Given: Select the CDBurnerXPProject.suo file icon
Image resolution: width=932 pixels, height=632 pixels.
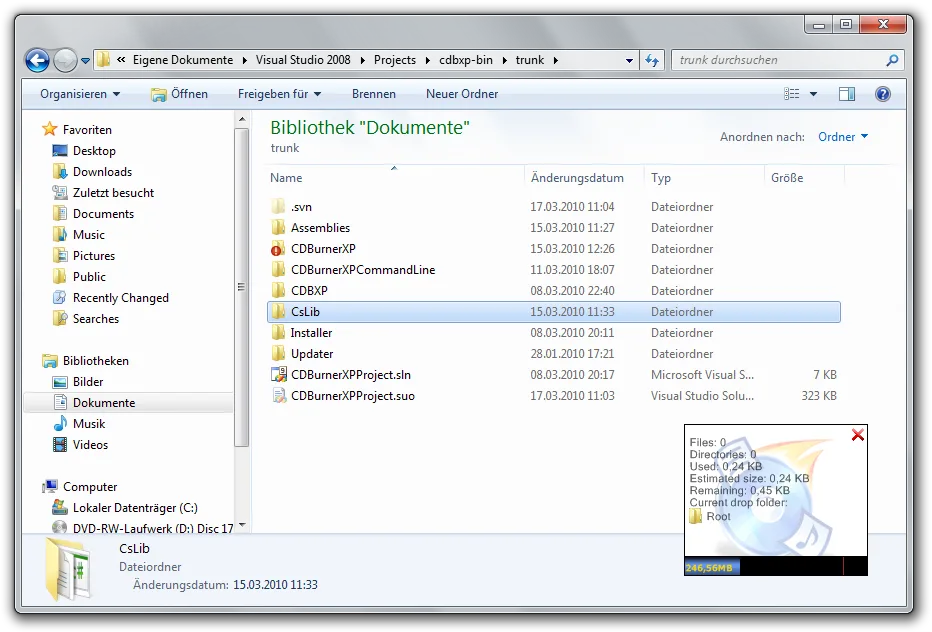Looking at the screenshot, I should coord(278,395).
